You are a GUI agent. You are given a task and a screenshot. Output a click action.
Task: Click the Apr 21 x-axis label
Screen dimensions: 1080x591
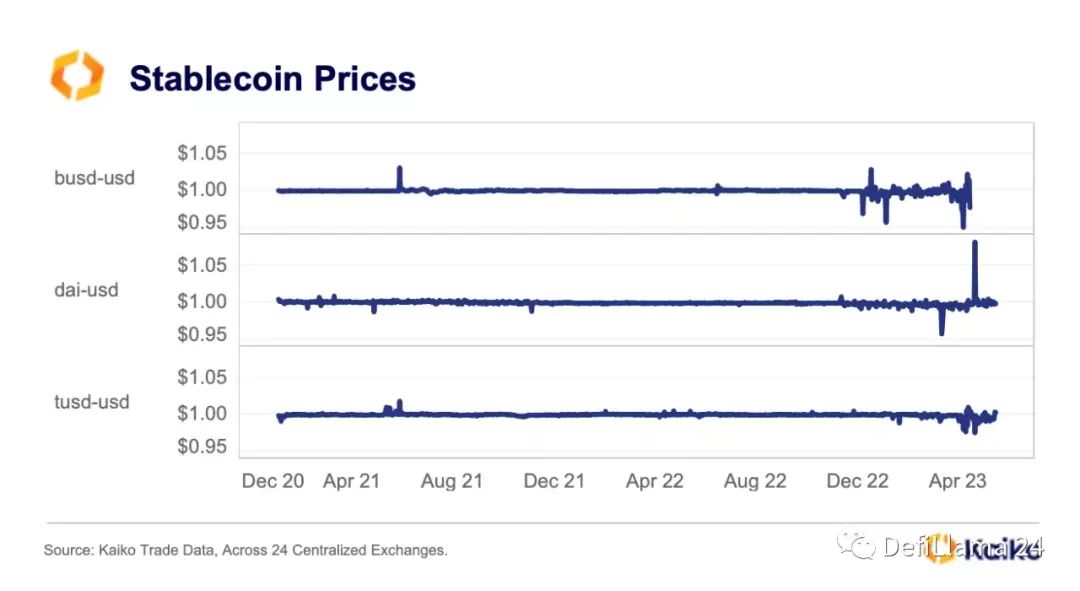coord(351,481)
